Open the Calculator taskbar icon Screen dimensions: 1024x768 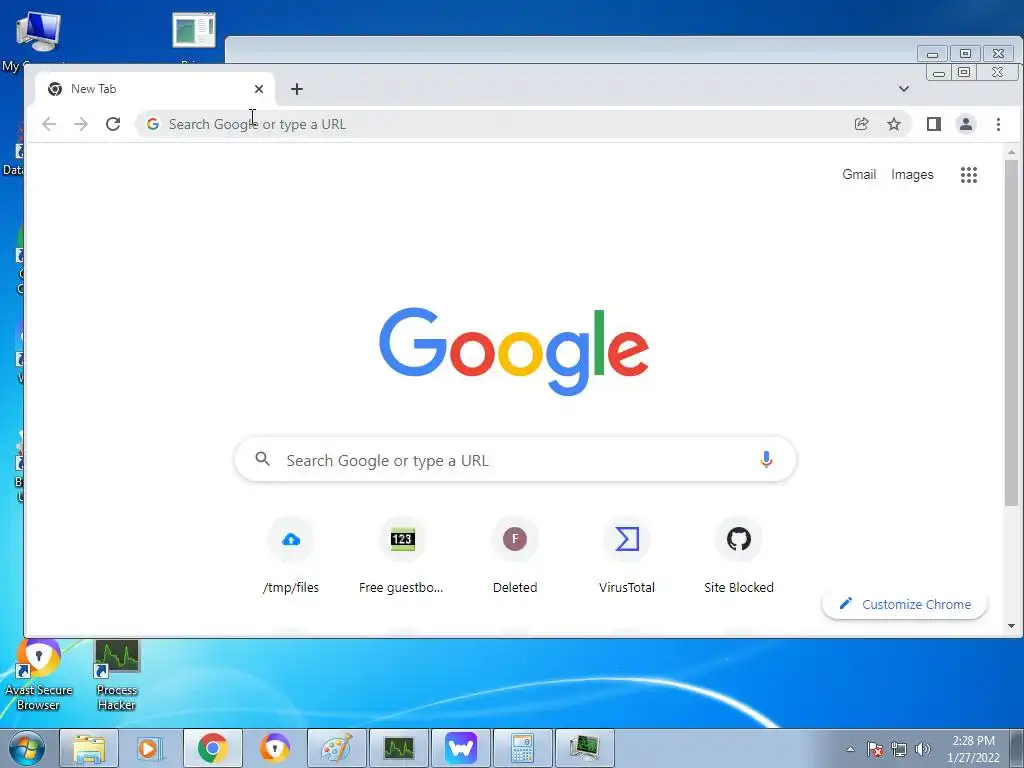tap(522, 748)
